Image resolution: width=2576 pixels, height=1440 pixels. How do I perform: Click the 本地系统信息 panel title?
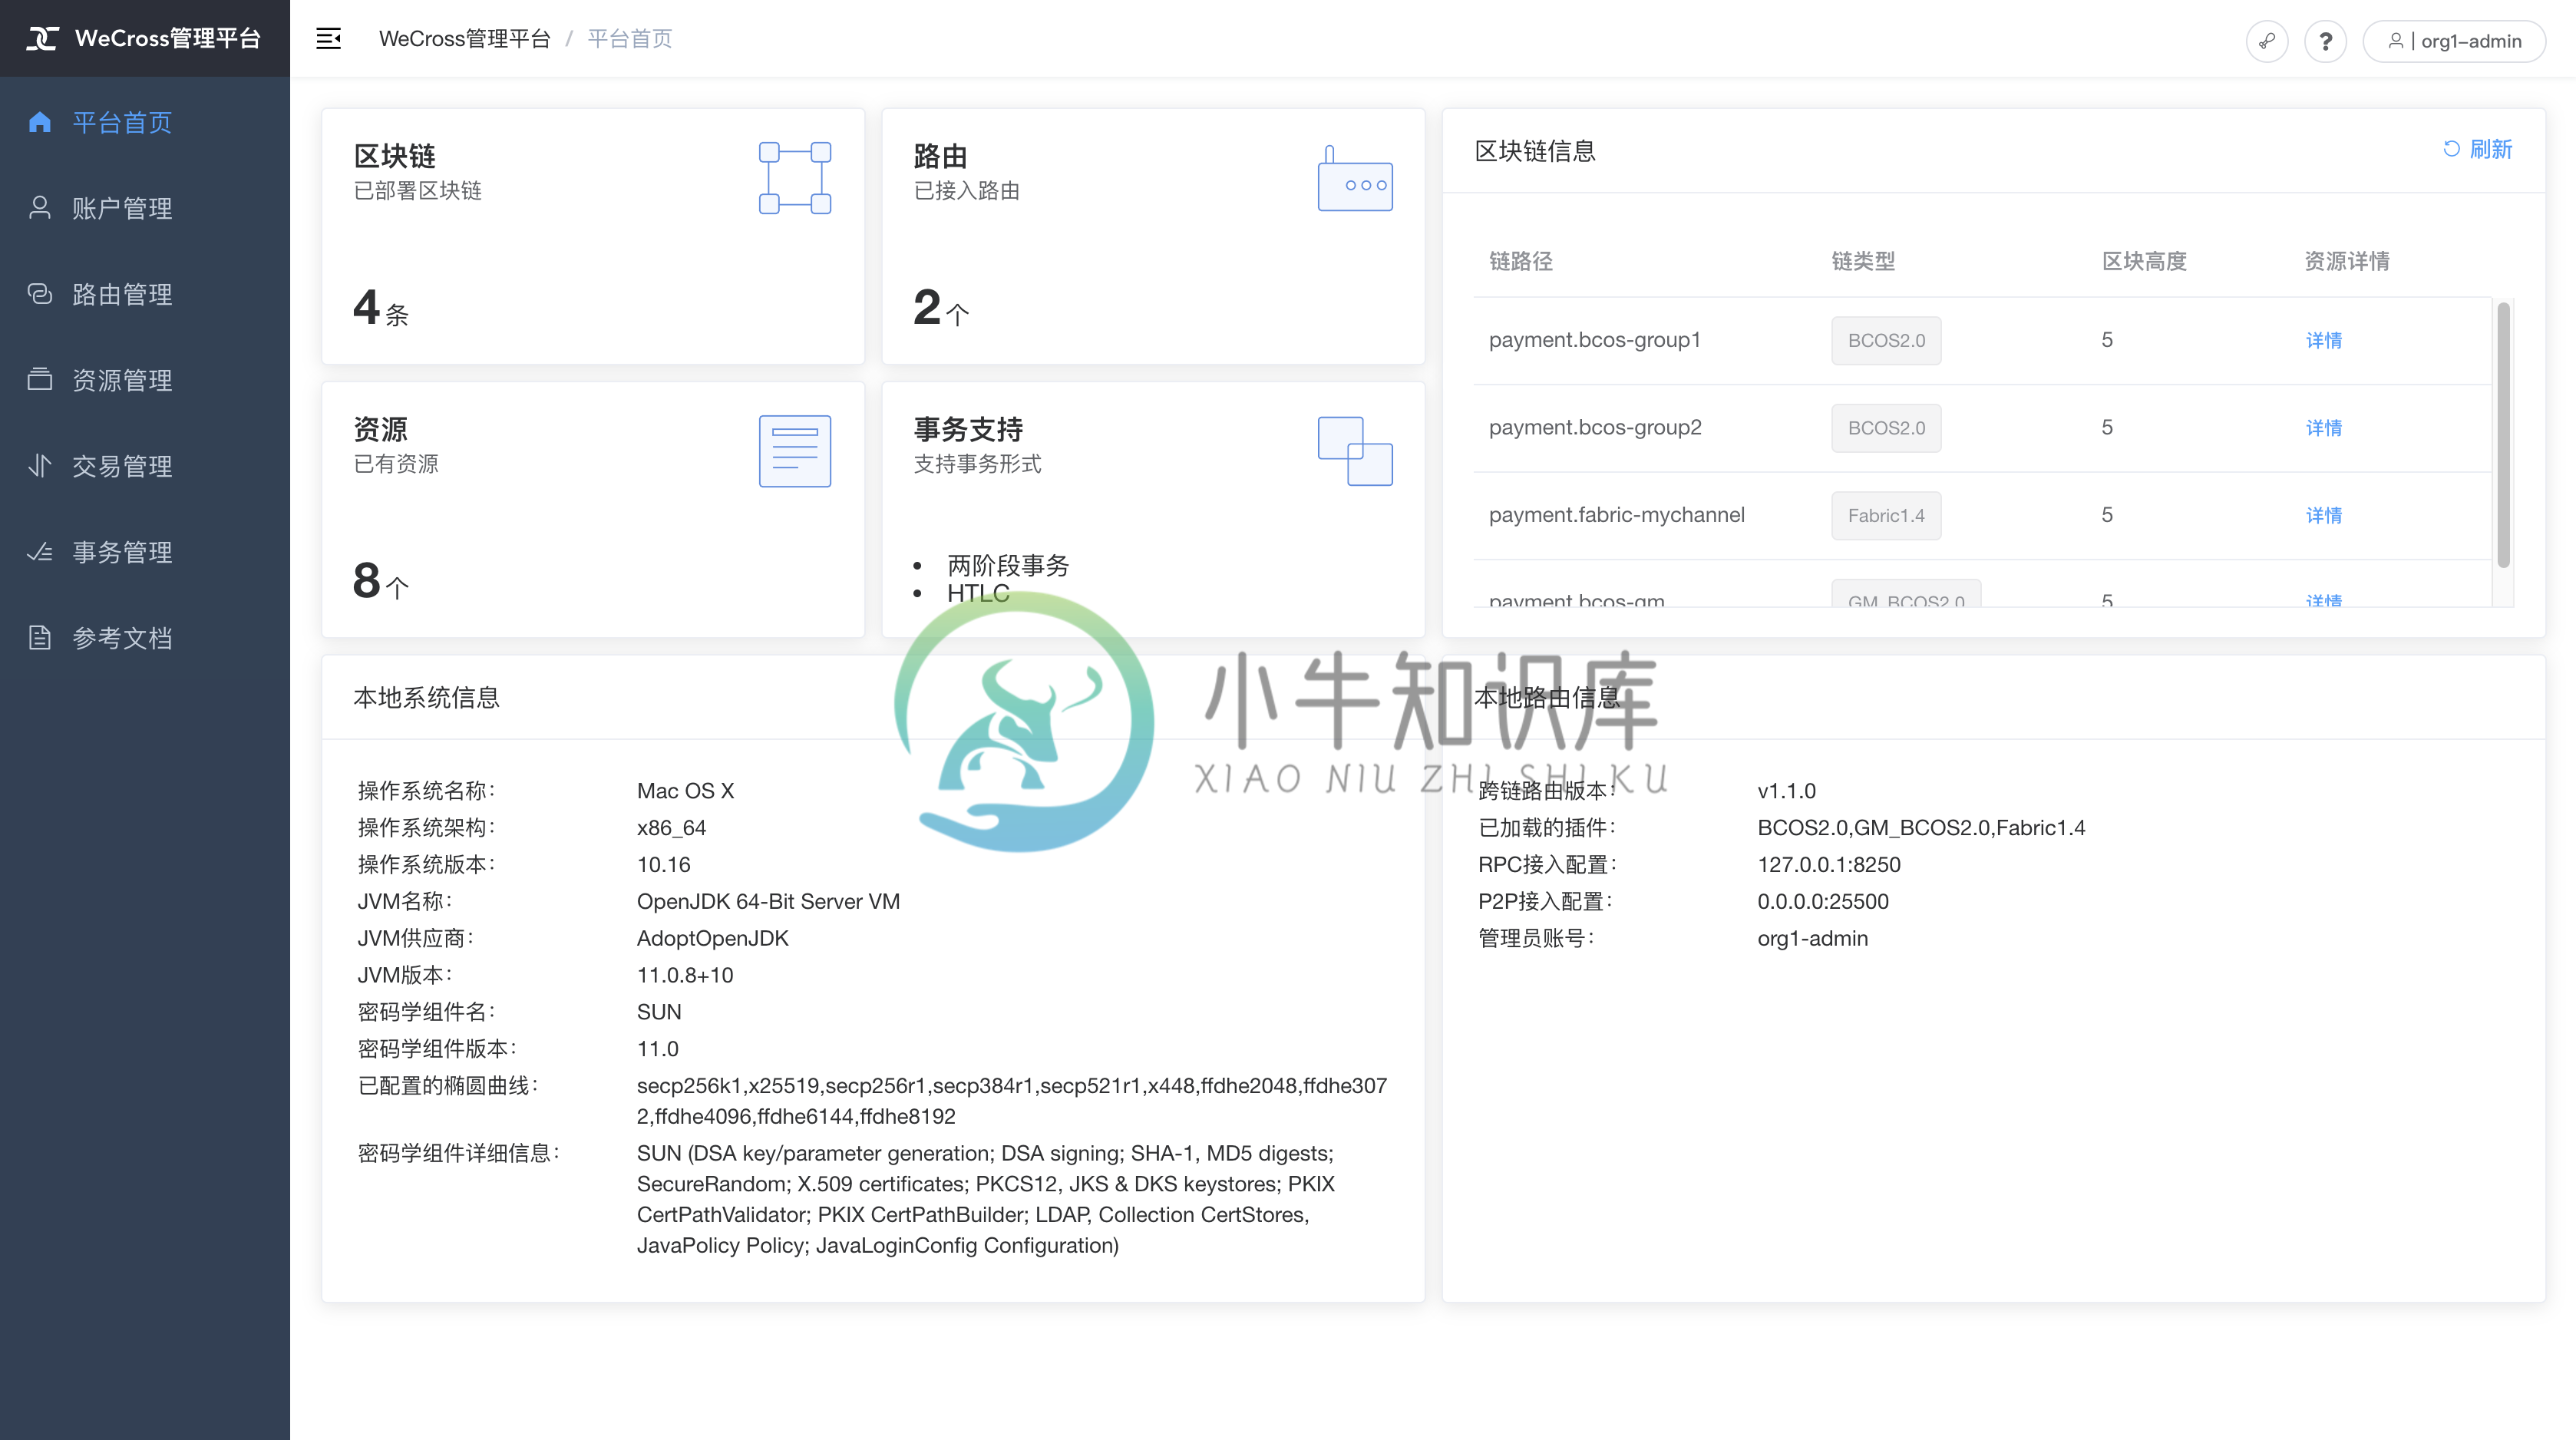426,697
